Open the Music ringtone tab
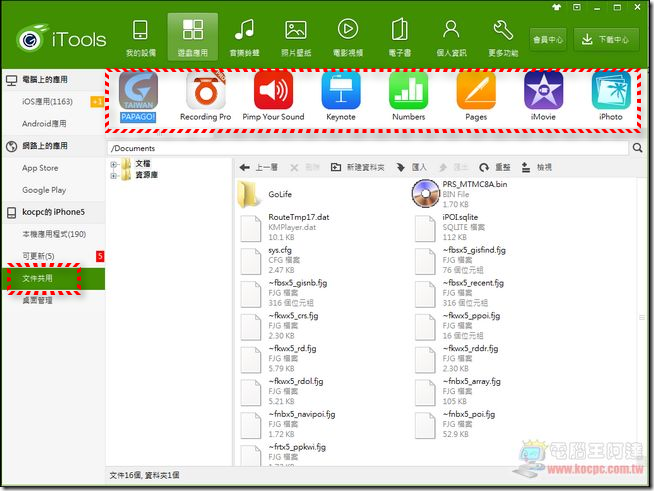The width and height of the screenshot is (654, 491). [x=244, y=38]
